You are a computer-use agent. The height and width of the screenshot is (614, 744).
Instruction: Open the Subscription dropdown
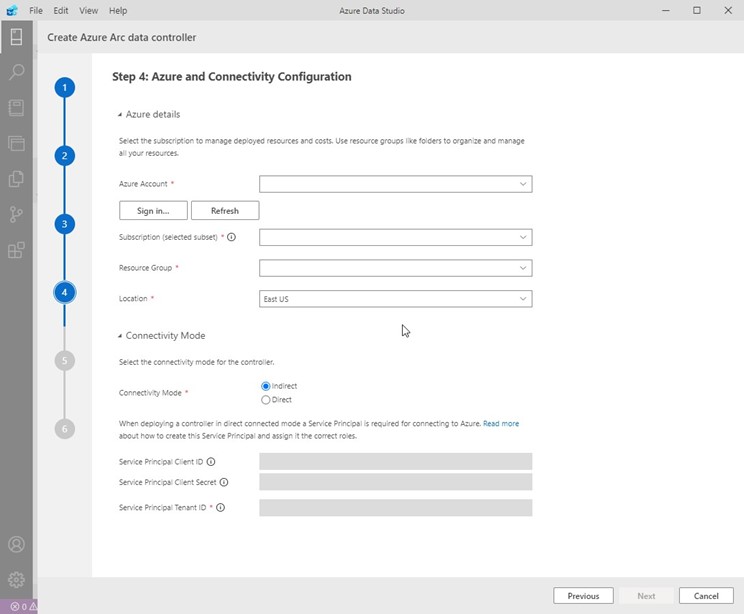[396, 237]
